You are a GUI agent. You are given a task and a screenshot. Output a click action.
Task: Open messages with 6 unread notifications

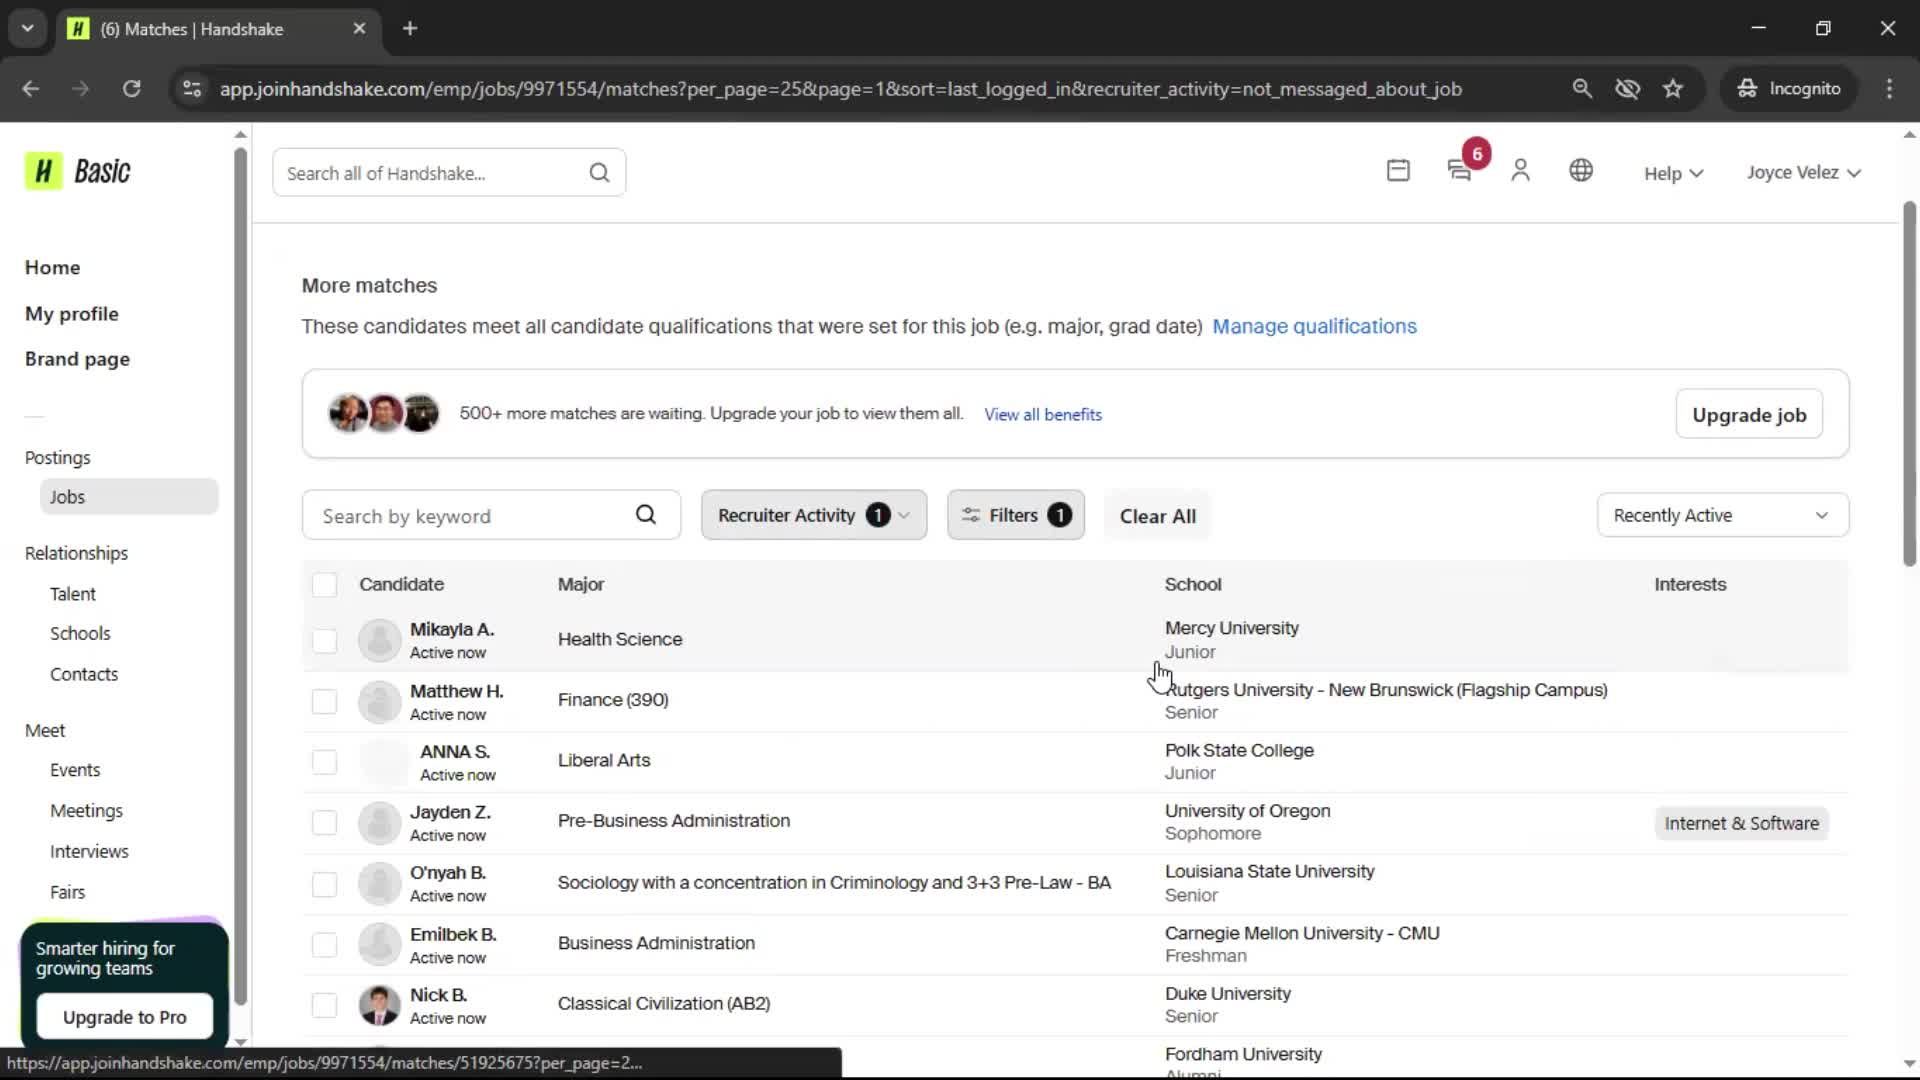(1459, 170)
